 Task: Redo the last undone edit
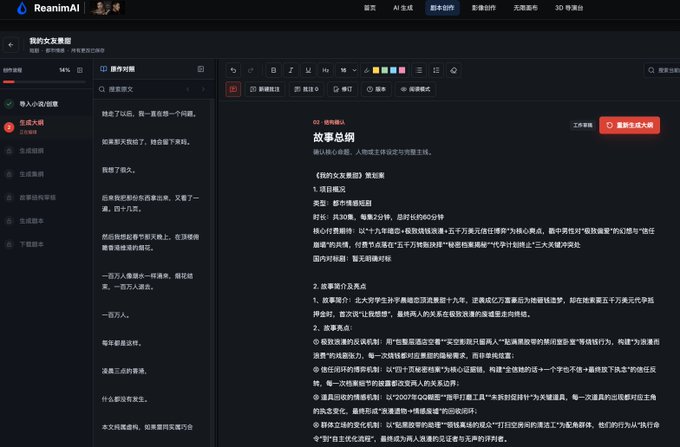[251, 70]
